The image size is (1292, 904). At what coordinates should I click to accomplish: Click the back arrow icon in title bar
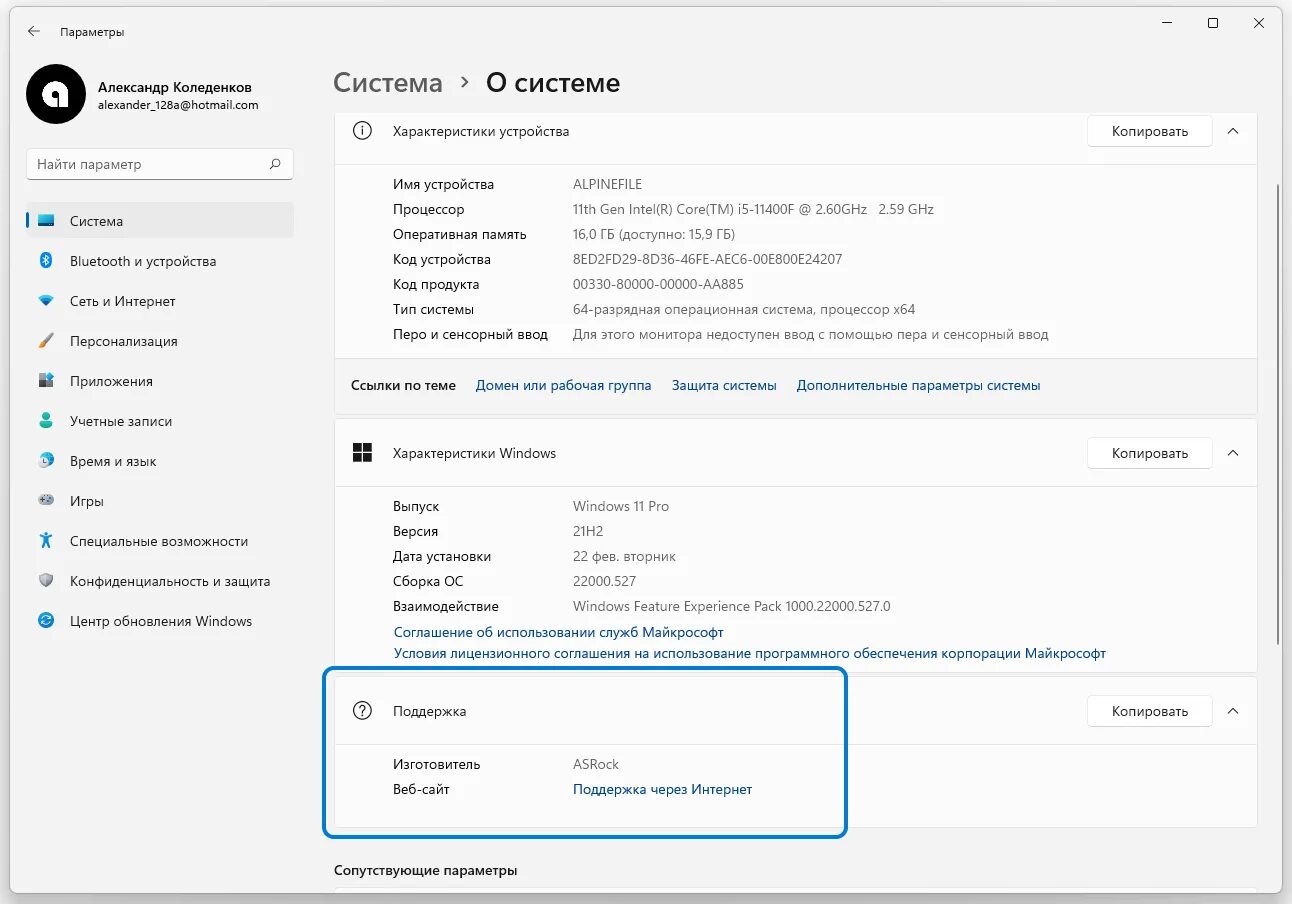[34, 31]
